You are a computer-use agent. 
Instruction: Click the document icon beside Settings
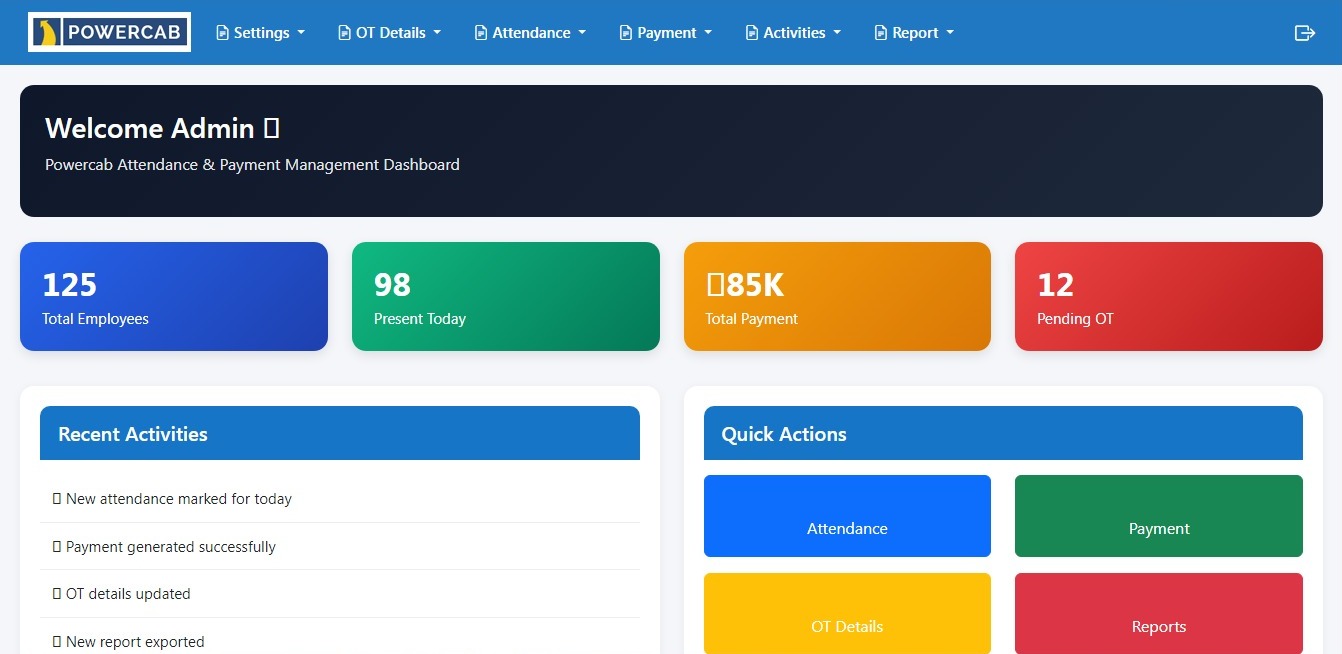coord(222,33)
